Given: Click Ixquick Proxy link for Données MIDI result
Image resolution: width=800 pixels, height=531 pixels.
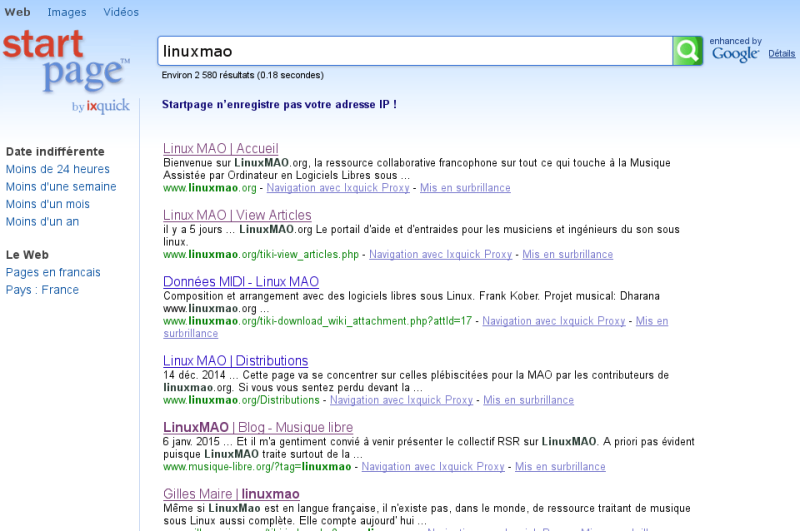Looking at the screenshot, I should (x=554, y=321).
